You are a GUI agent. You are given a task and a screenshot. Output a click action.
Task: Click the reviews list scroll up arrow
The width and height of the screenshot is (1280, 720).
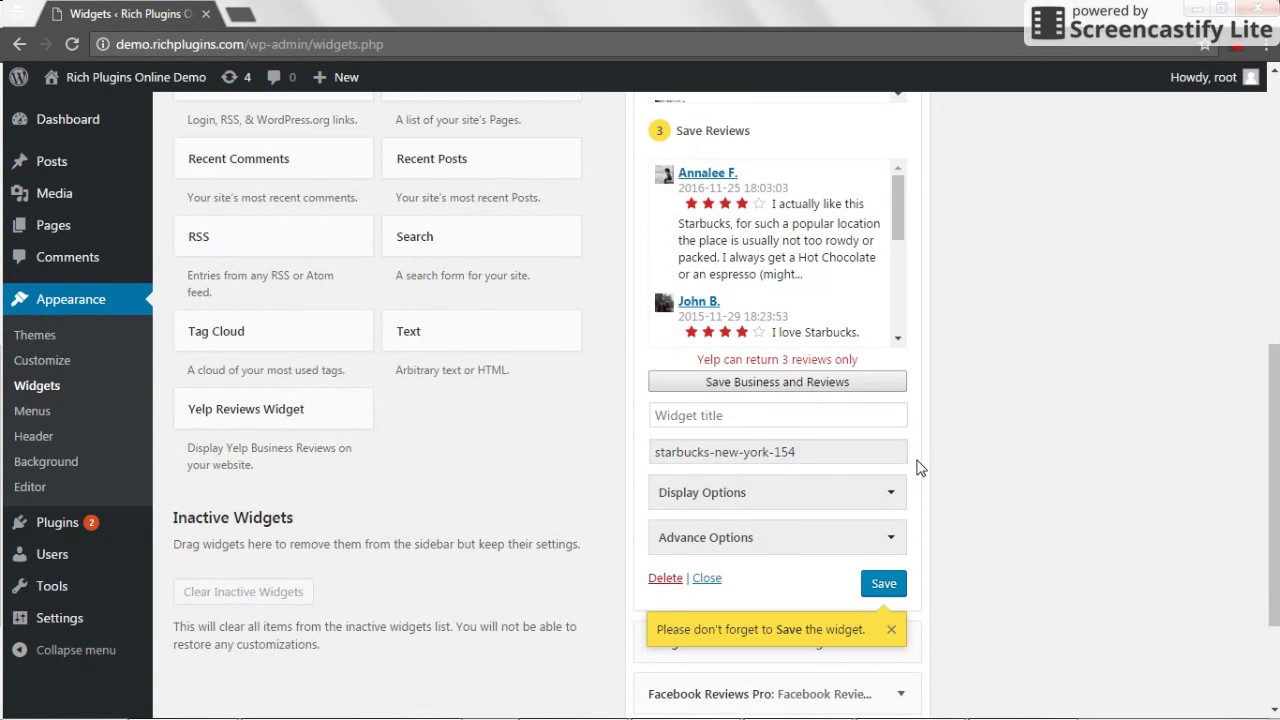click(x=898, y=168)
